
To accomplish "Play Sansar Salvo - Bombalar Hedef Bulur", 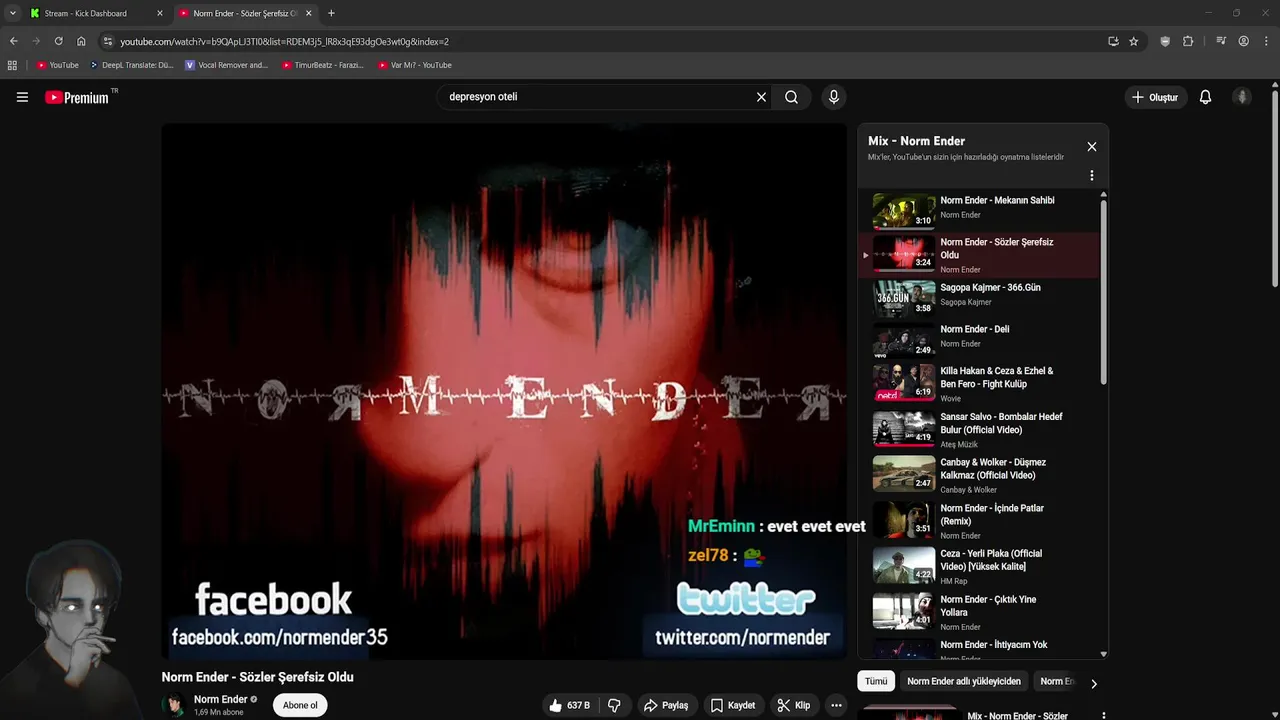I will point(980,429).
